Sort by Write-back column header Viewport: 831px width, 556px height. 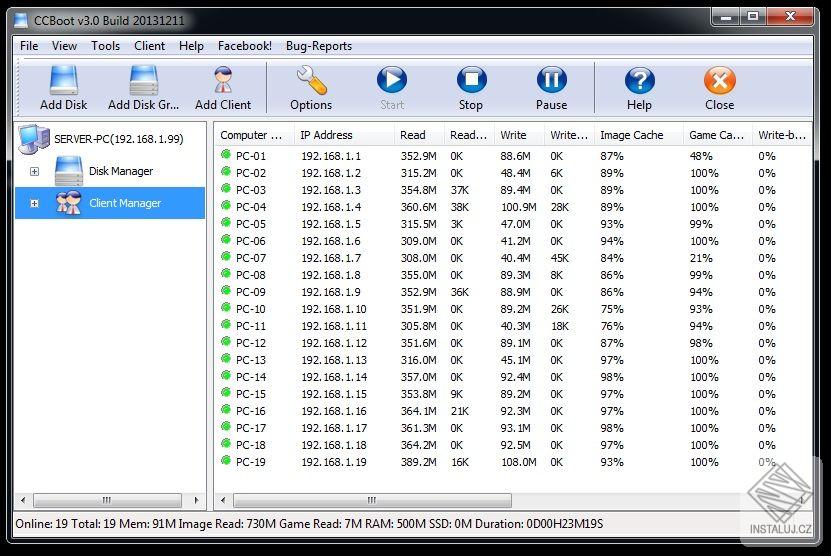[x=782, y=135]
